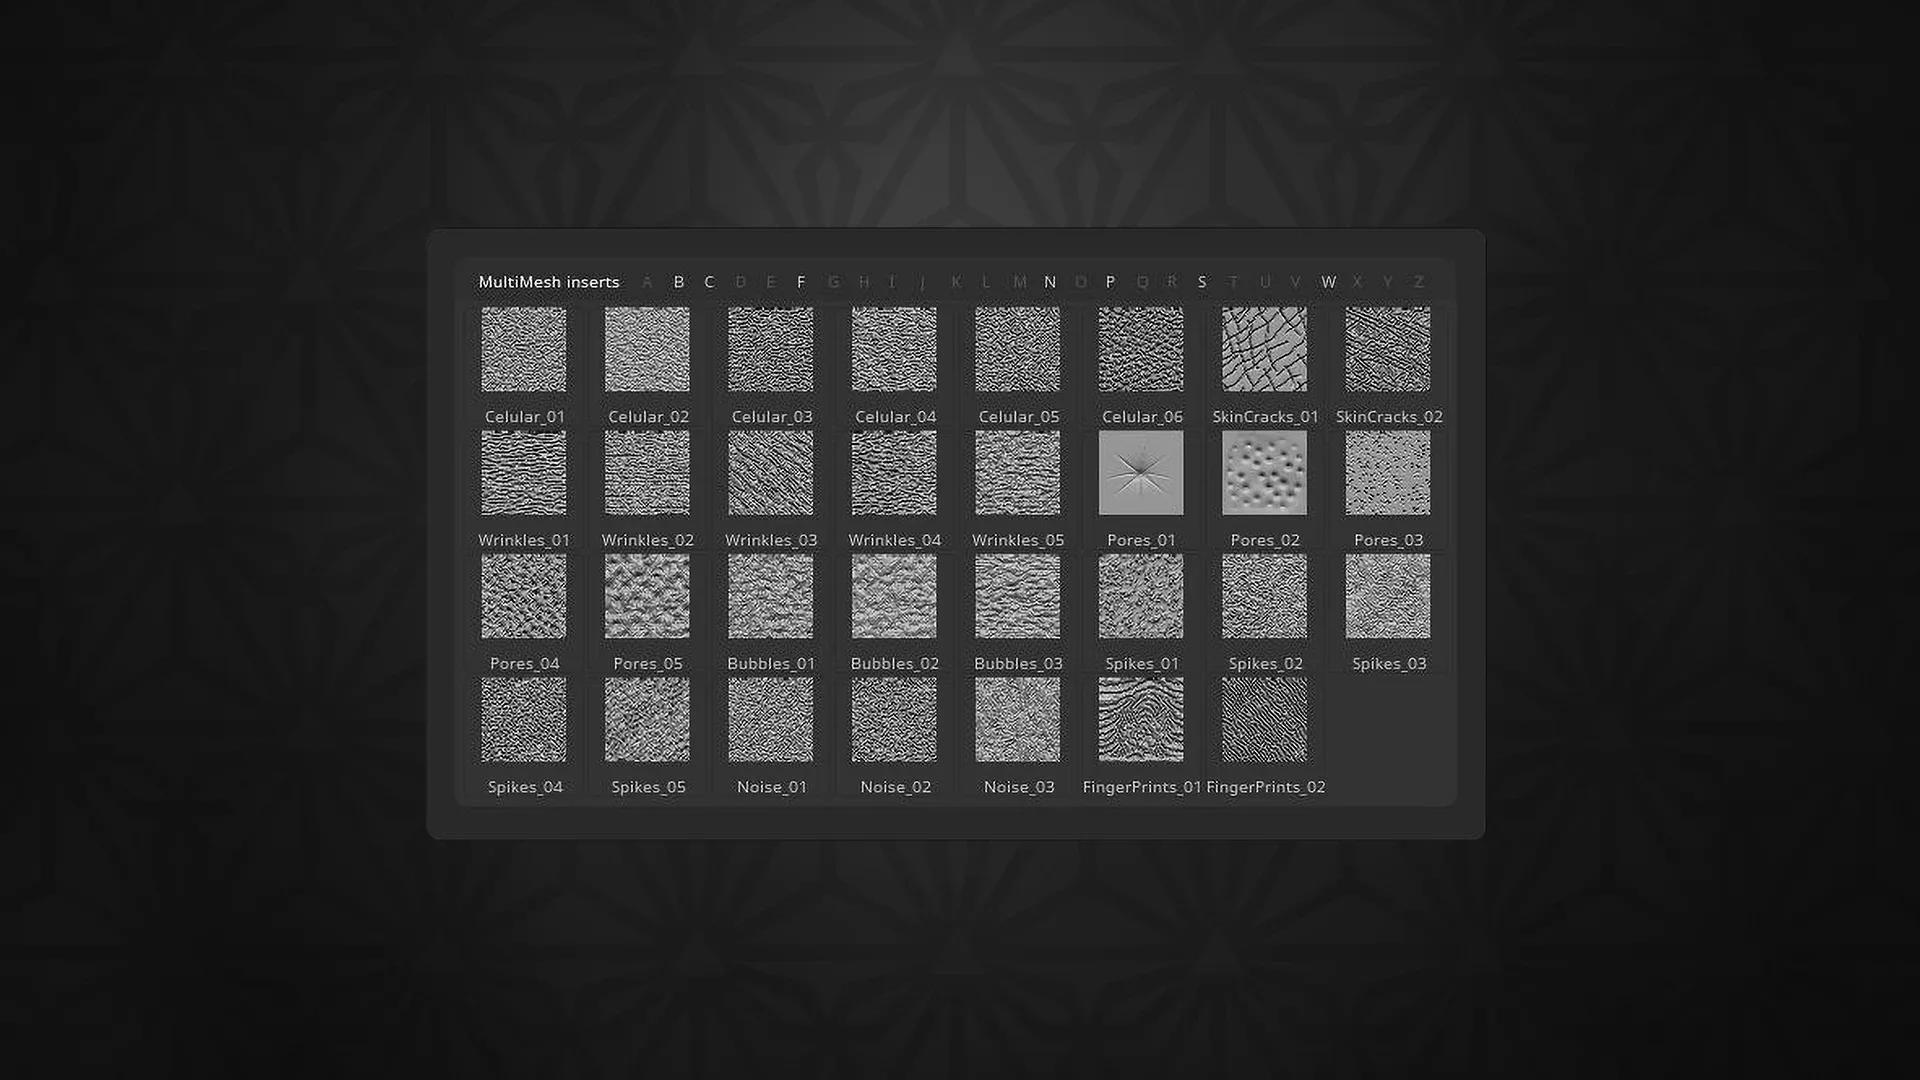Select the Celular_01 texture thumbnail
The width and height of the screenshot is (1920, 1080).
point(524,350)
